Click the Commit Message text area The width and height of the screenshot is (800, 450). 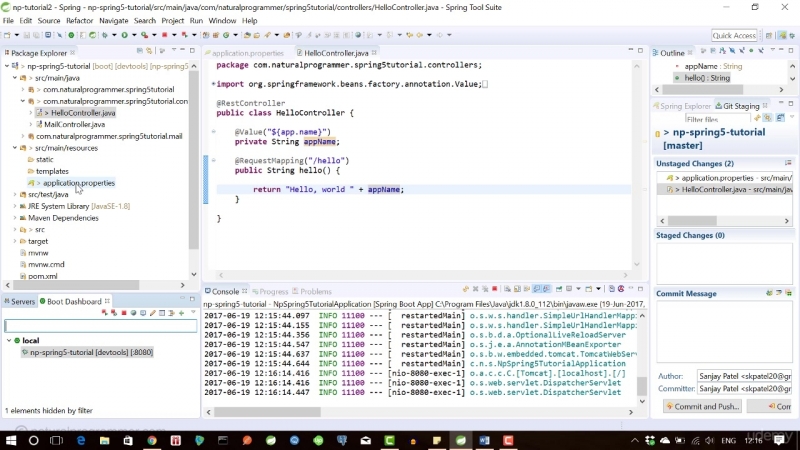724,331
